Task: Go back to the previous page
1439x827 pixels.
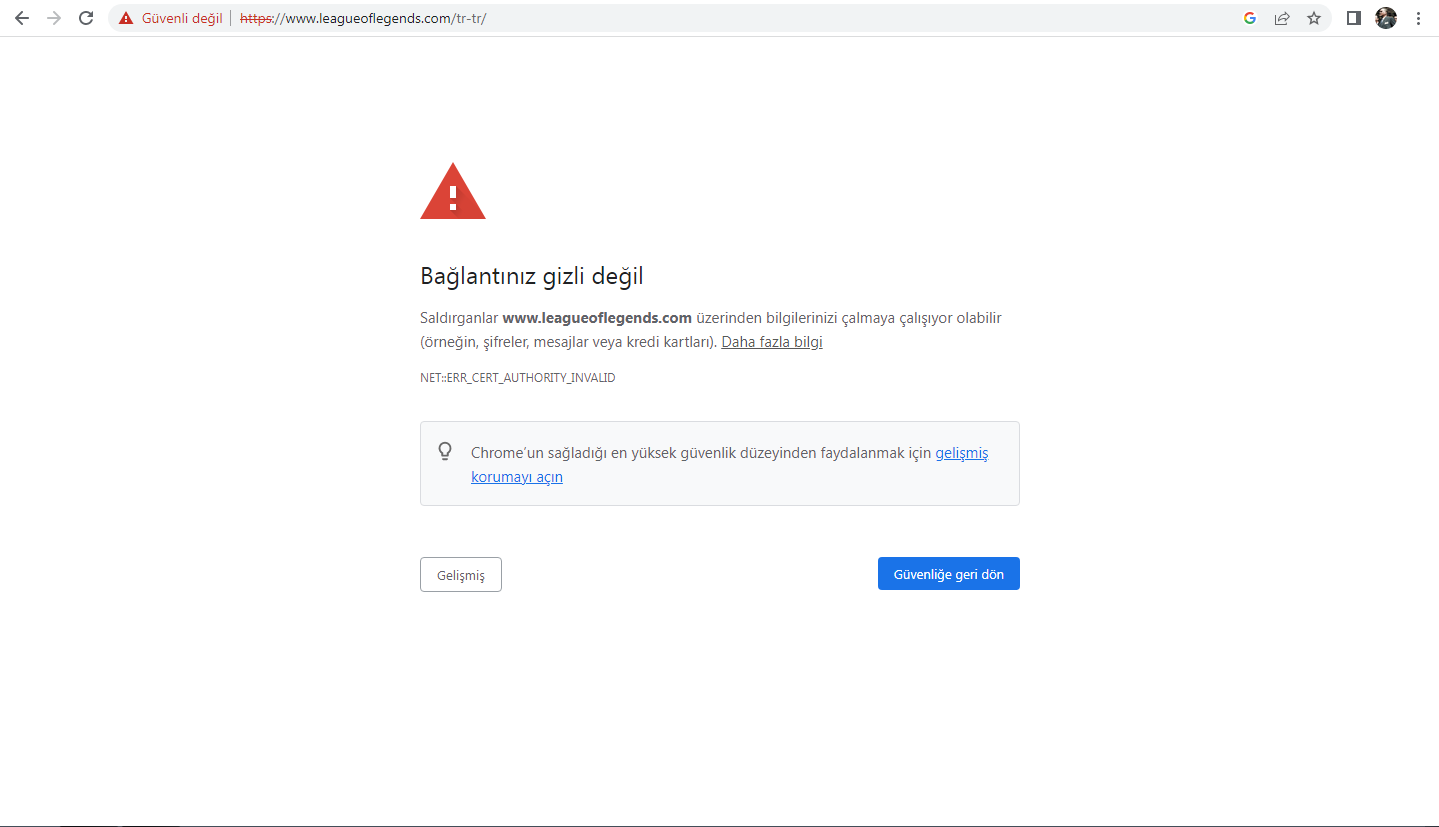Action: pos(22,18)
